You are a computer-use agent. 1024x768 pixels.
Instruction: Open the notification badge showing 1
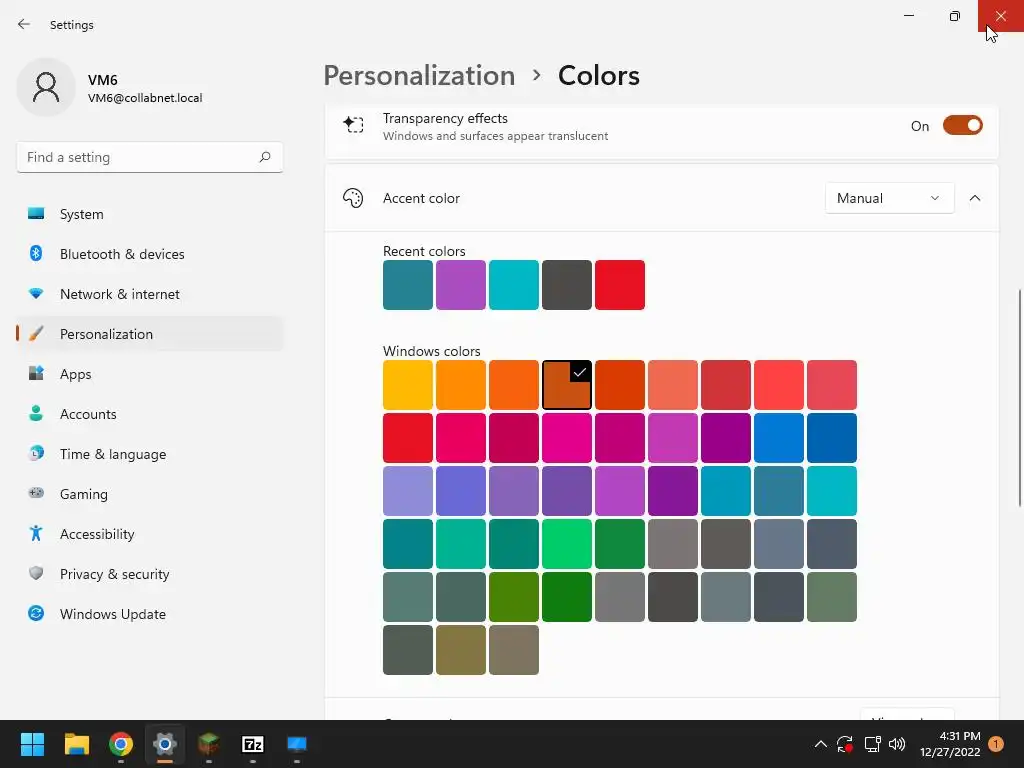[x=996, y=743]
